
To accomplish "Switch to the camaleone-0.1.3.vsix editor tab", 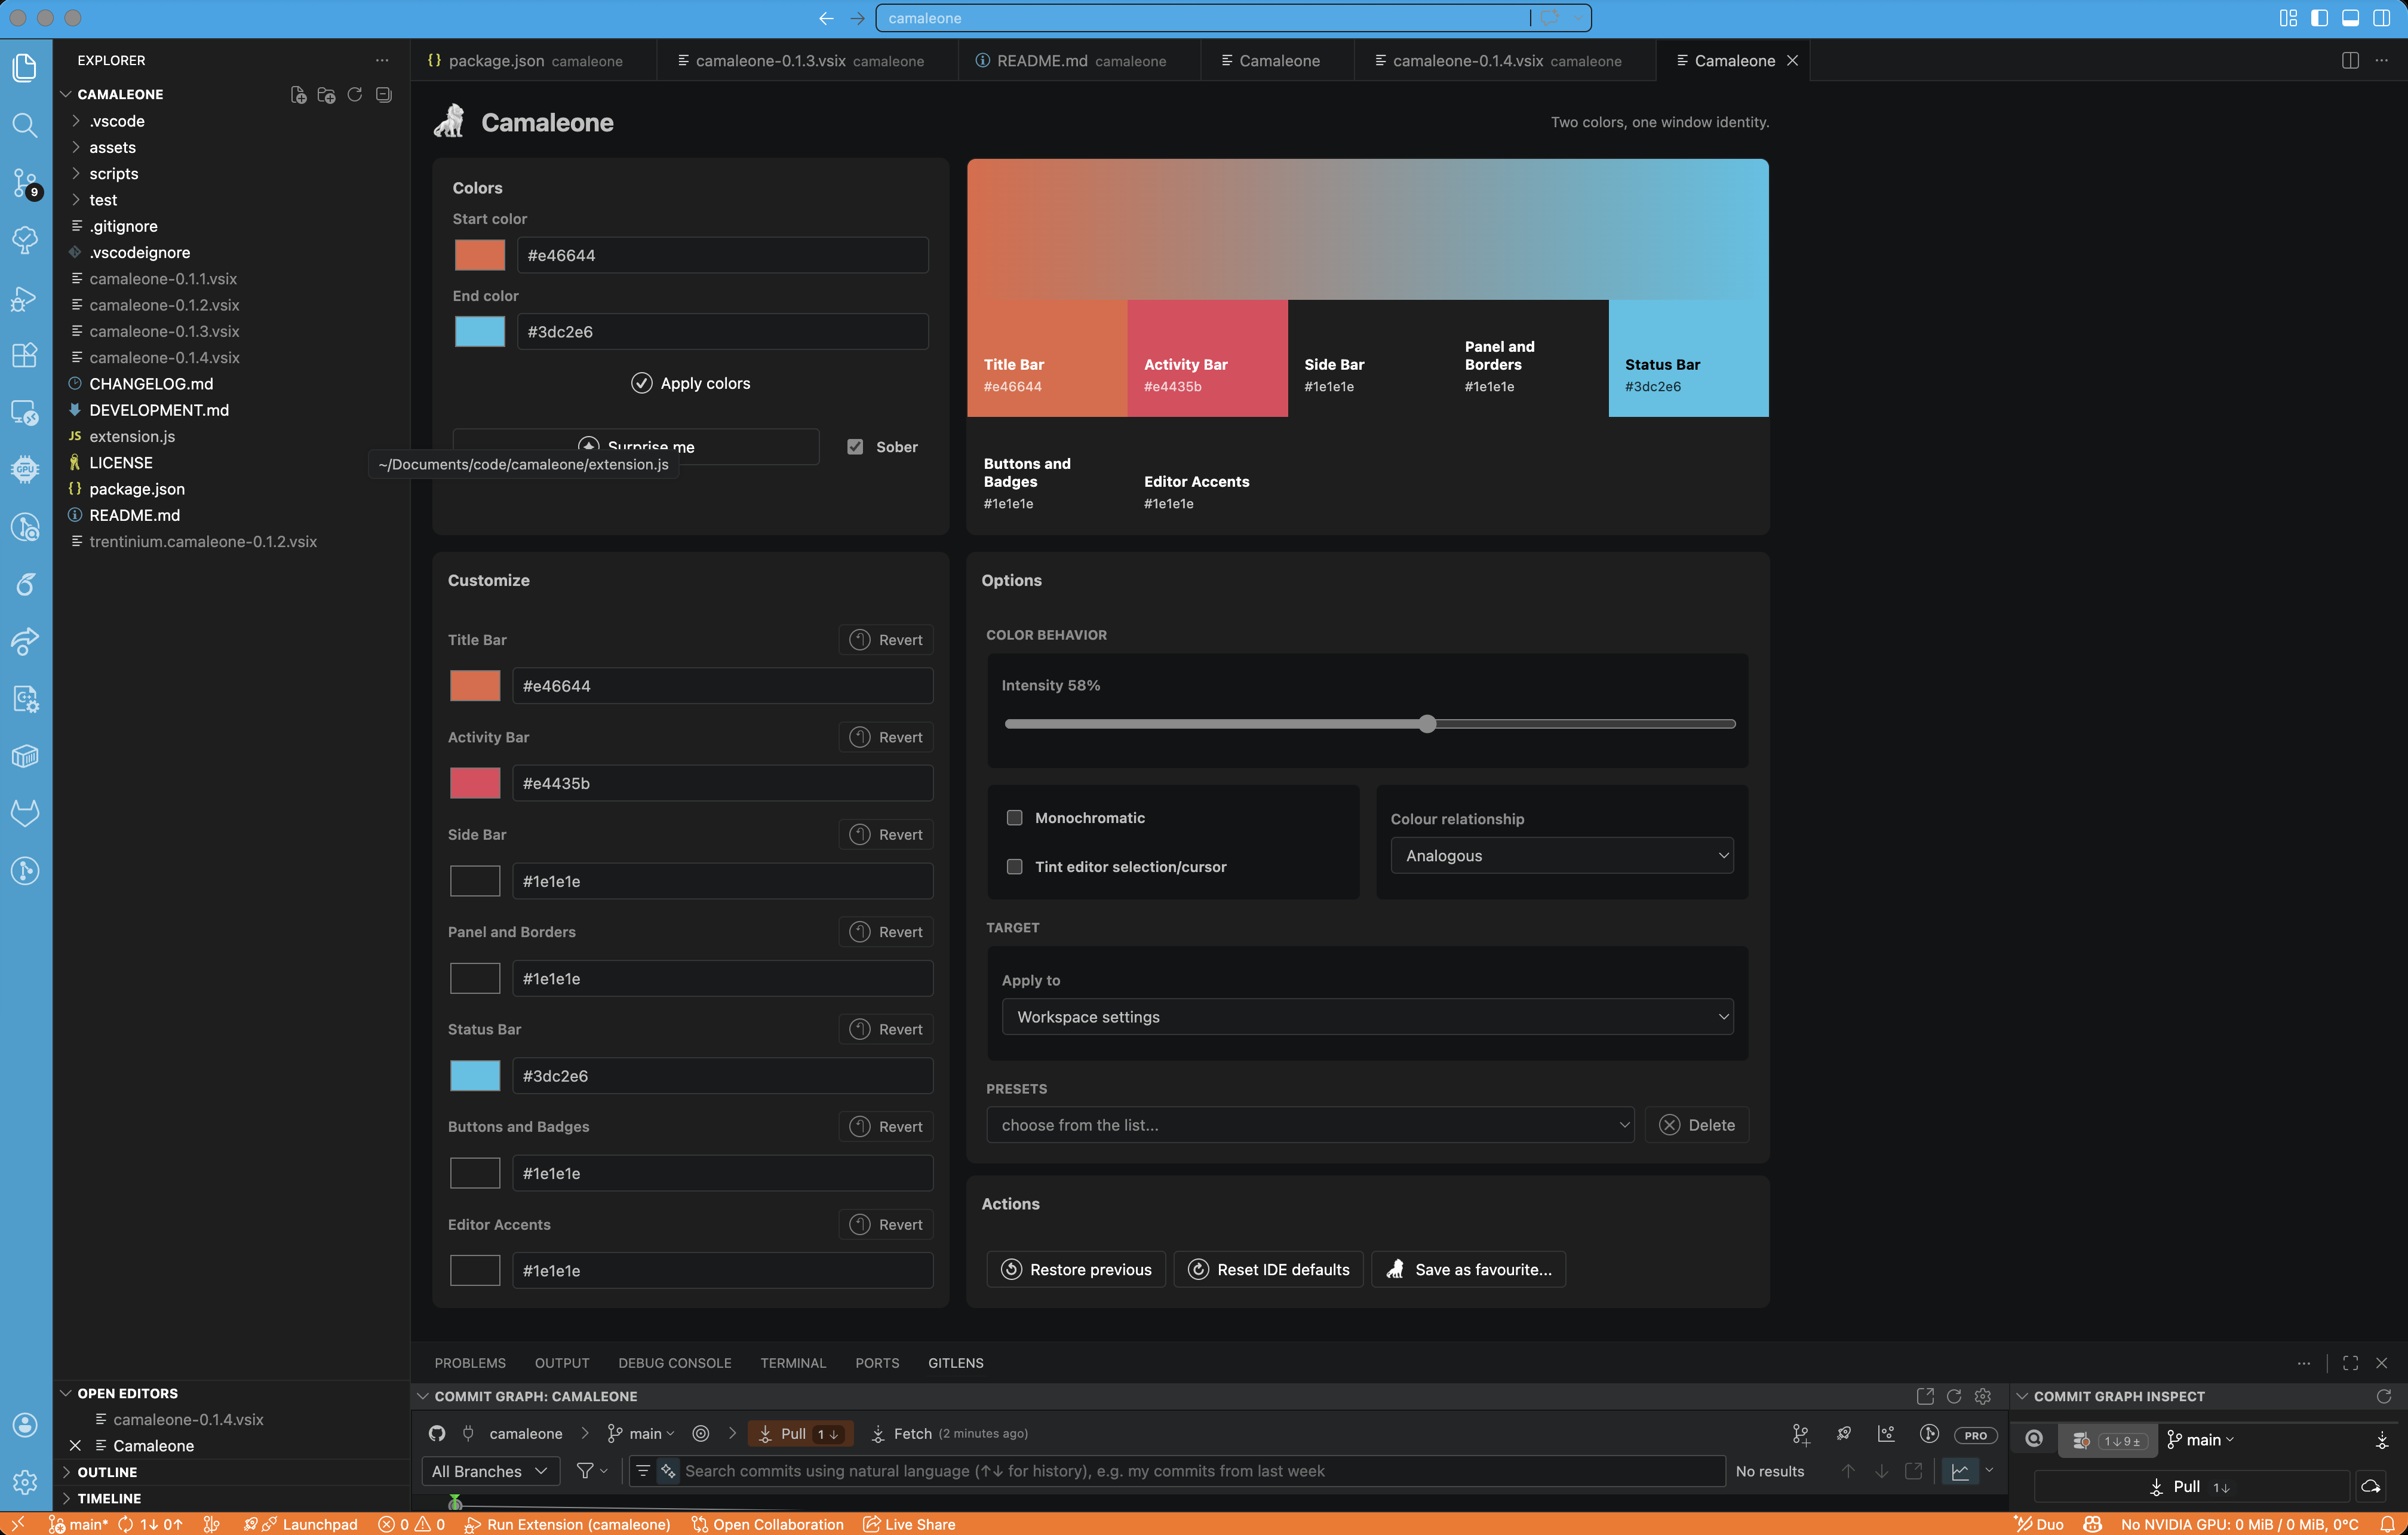I will [808, 60].
